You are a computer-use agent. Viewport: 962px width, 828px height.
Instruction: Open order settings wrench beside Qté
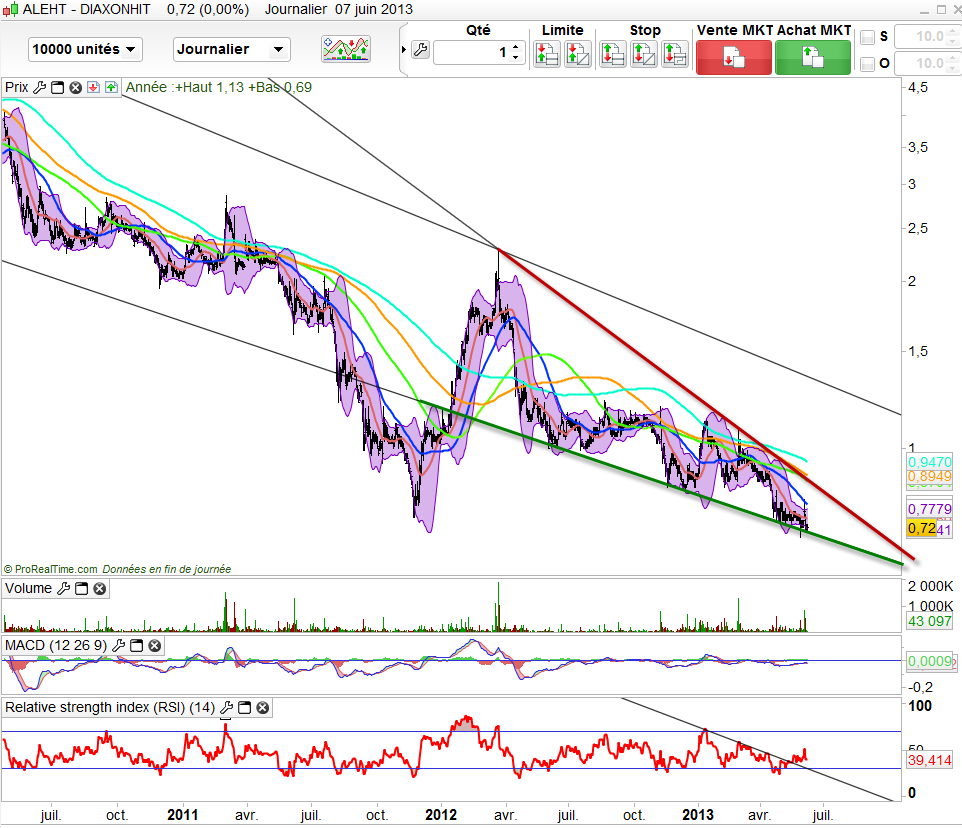coord(420,51)
